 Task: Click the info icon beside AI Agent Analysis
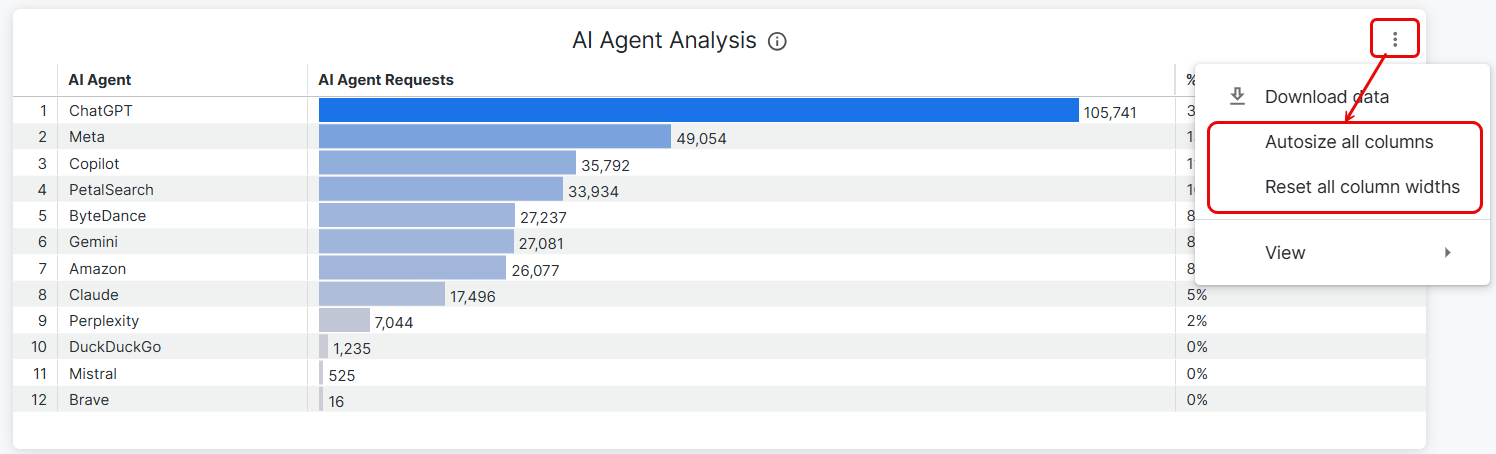[x=777, y=42]
